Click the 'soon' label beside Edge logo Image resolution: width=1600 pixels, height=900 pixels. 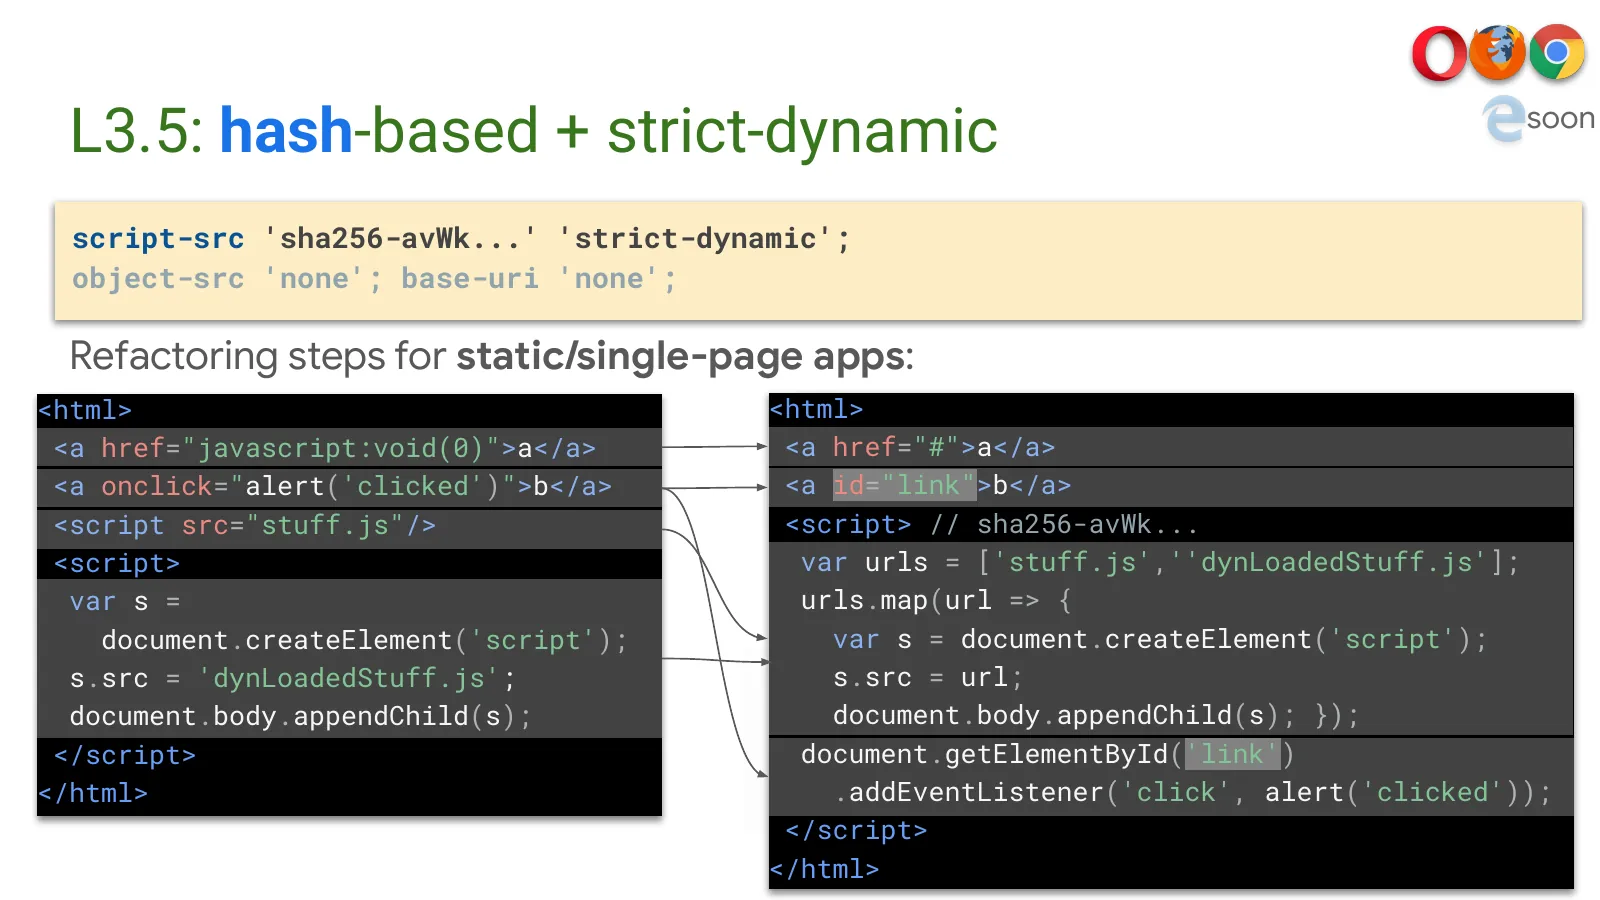click(1560, 118)
